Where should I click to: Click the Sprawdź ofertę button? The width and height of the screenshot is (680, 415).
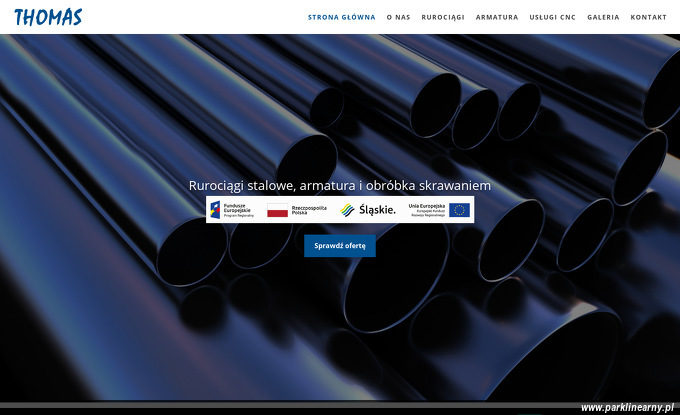coord(340,245)
